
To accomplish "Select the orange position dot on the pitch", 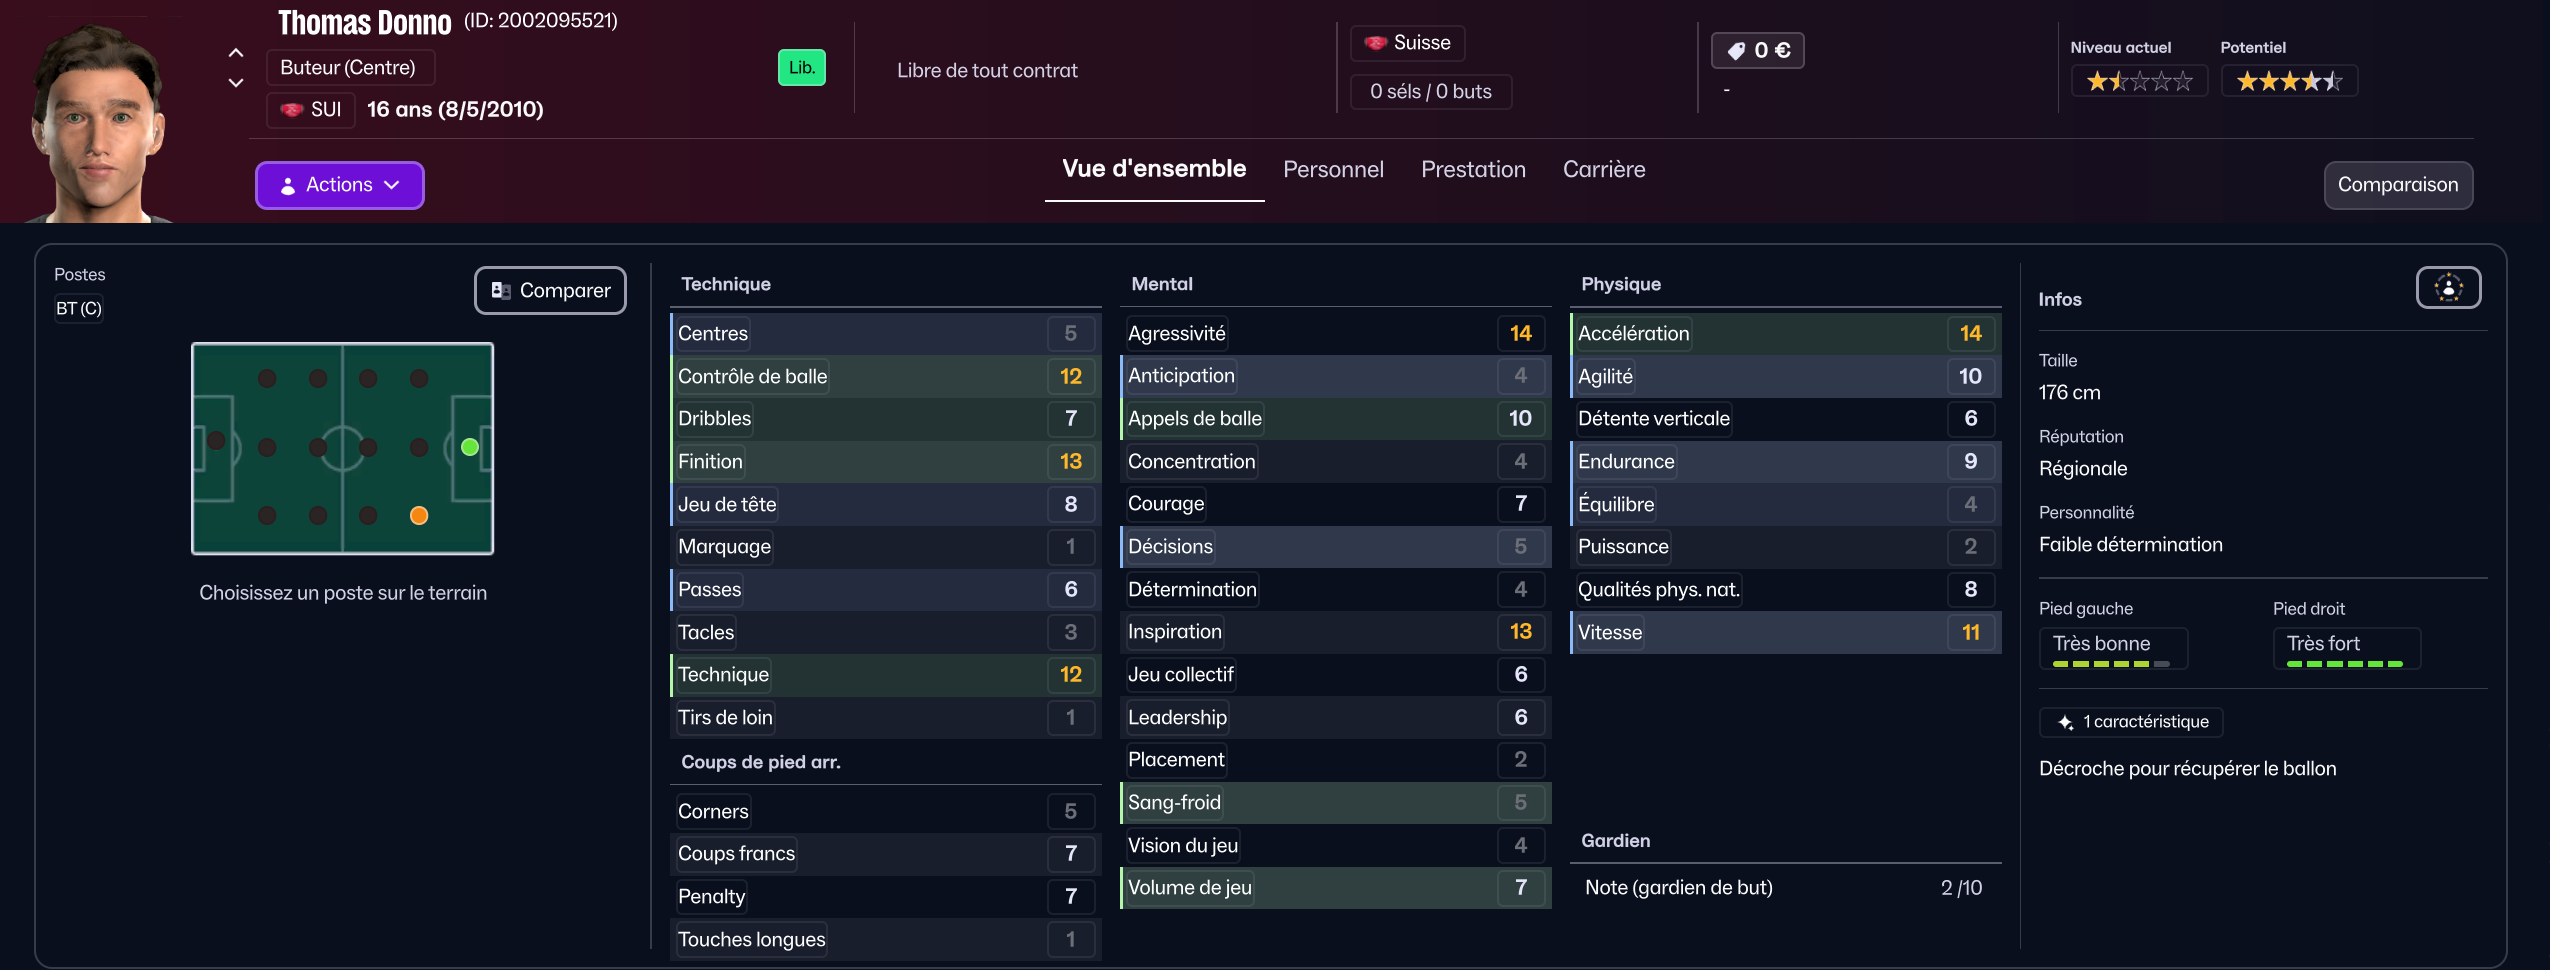I will pyautogui.click(x=419, y=516).
